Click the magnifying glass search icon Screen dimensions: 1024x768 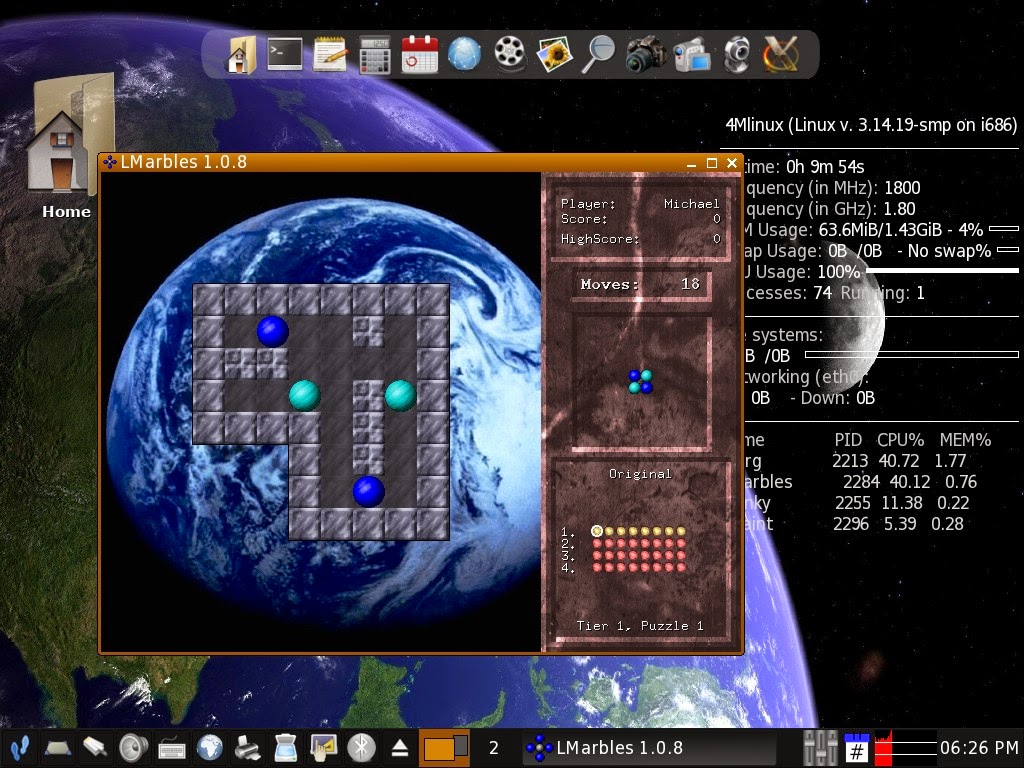click(598, 54)
